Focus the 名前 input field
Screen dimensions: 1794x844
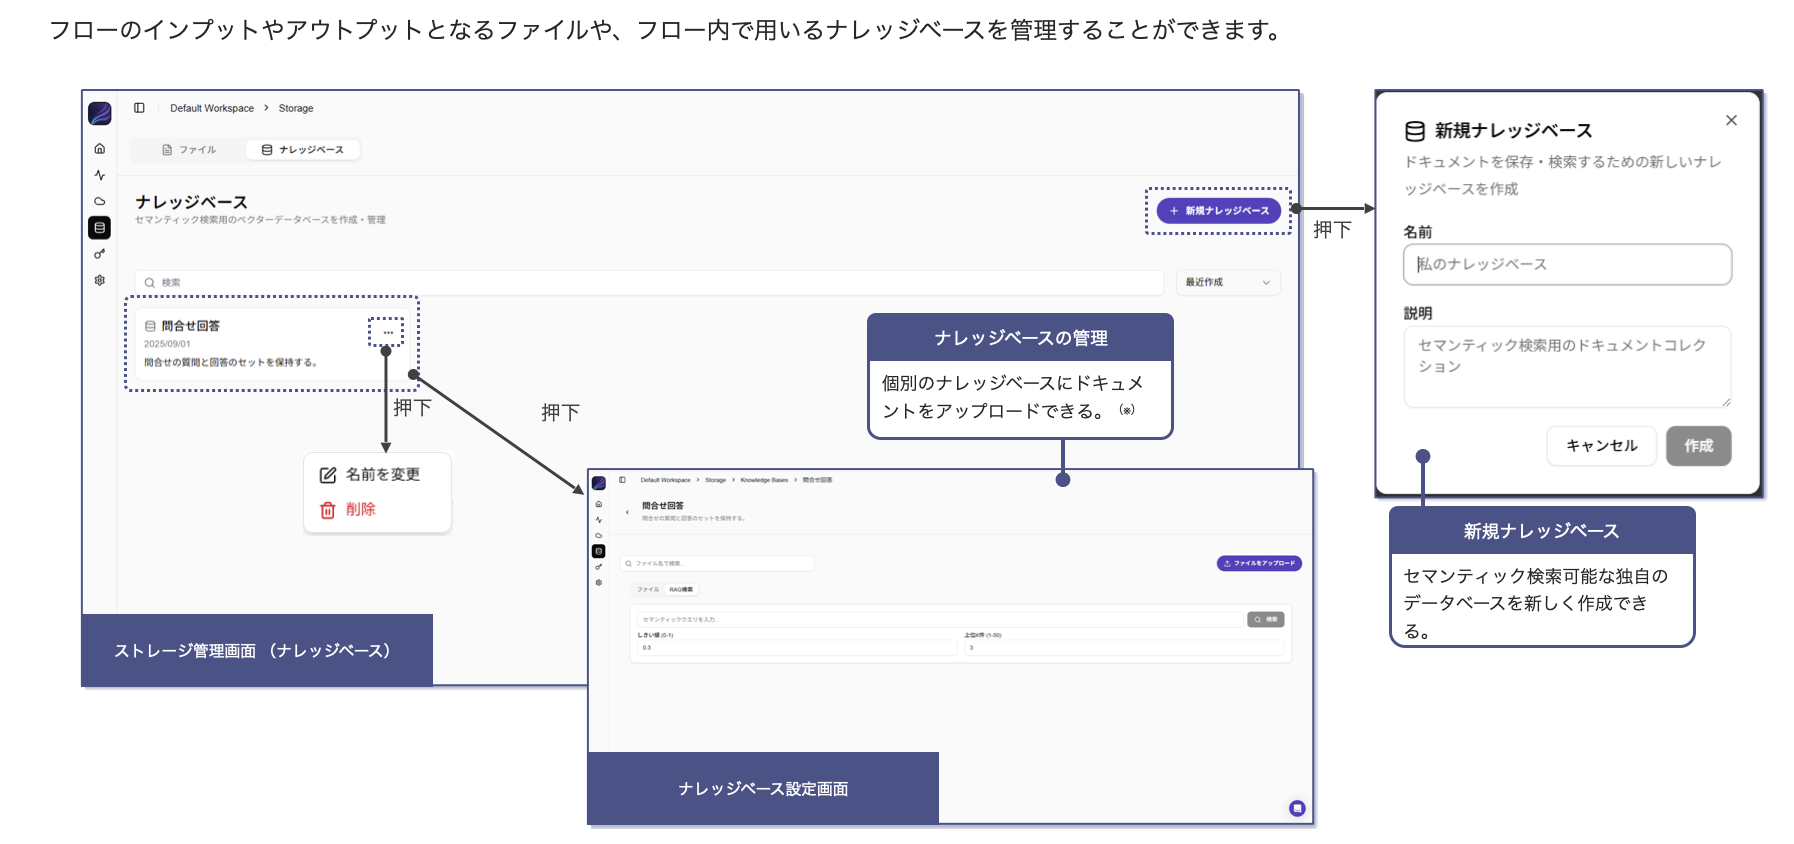(x=1567, y=265)
